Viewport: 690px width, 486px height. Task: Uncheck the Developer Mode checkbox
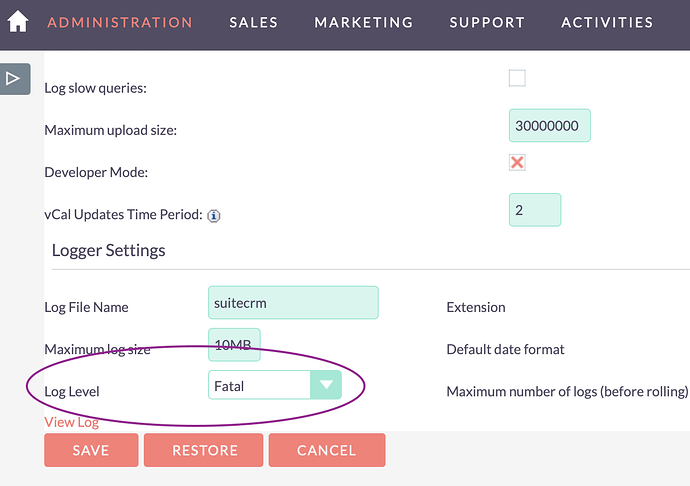pyautogui.click(x=517, y=162)
